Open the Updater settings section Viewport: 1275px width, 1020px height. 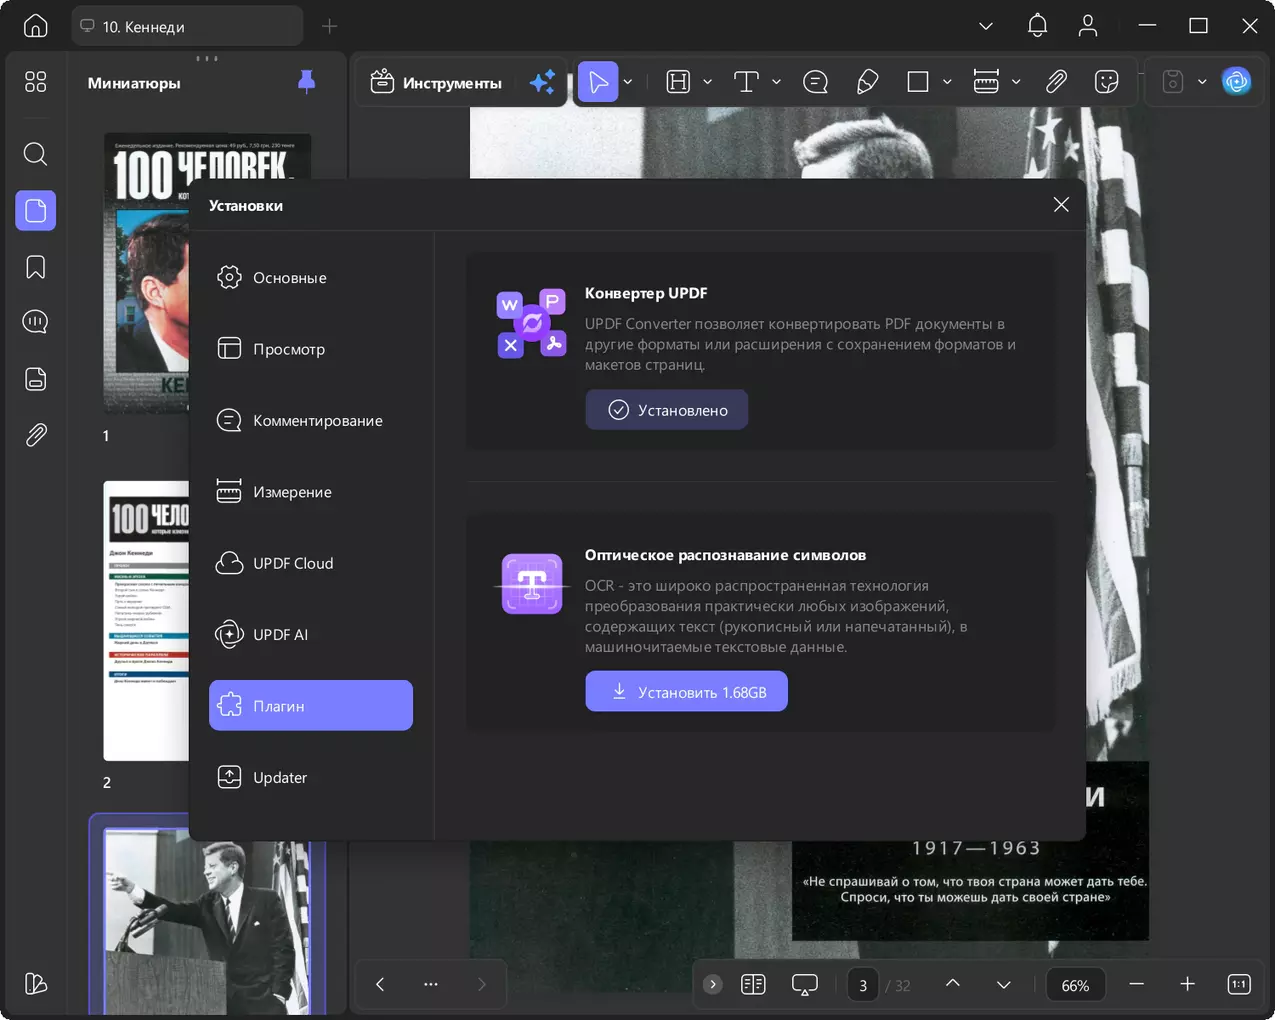[311, 777]
